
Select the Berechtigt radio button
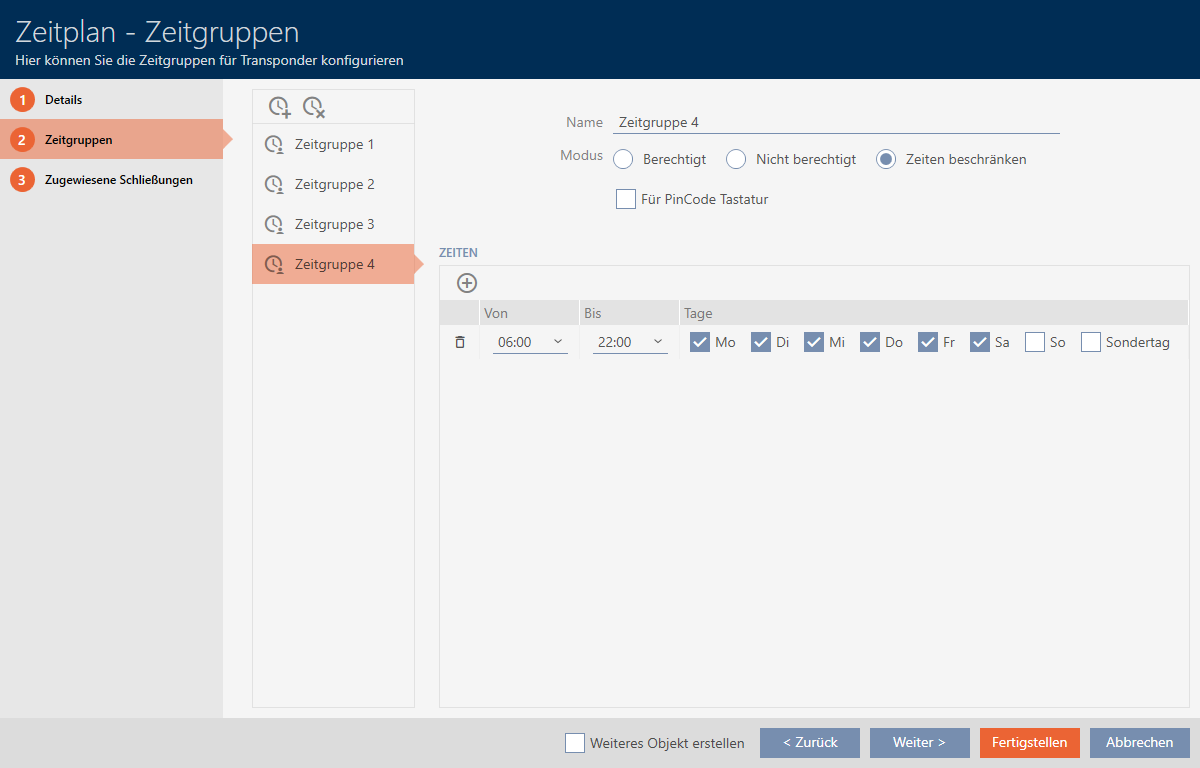coord(624,159)
